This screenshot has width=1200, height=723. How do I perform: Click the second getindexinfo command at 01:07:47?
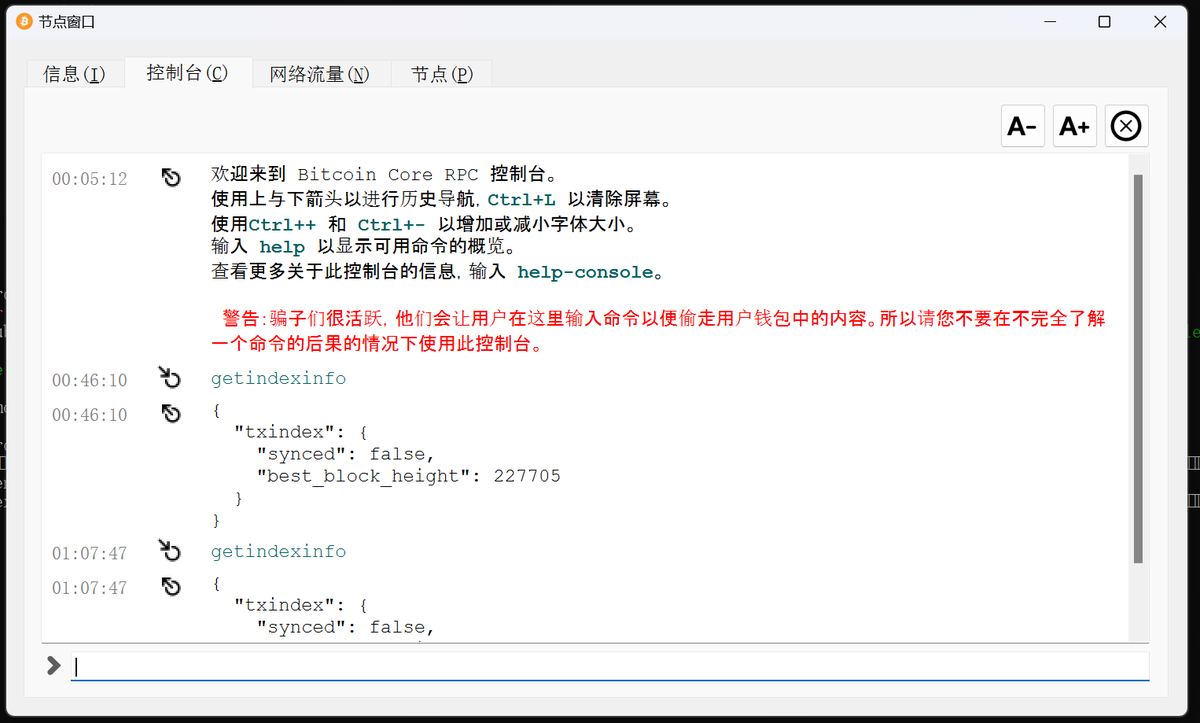pos(279,552)
